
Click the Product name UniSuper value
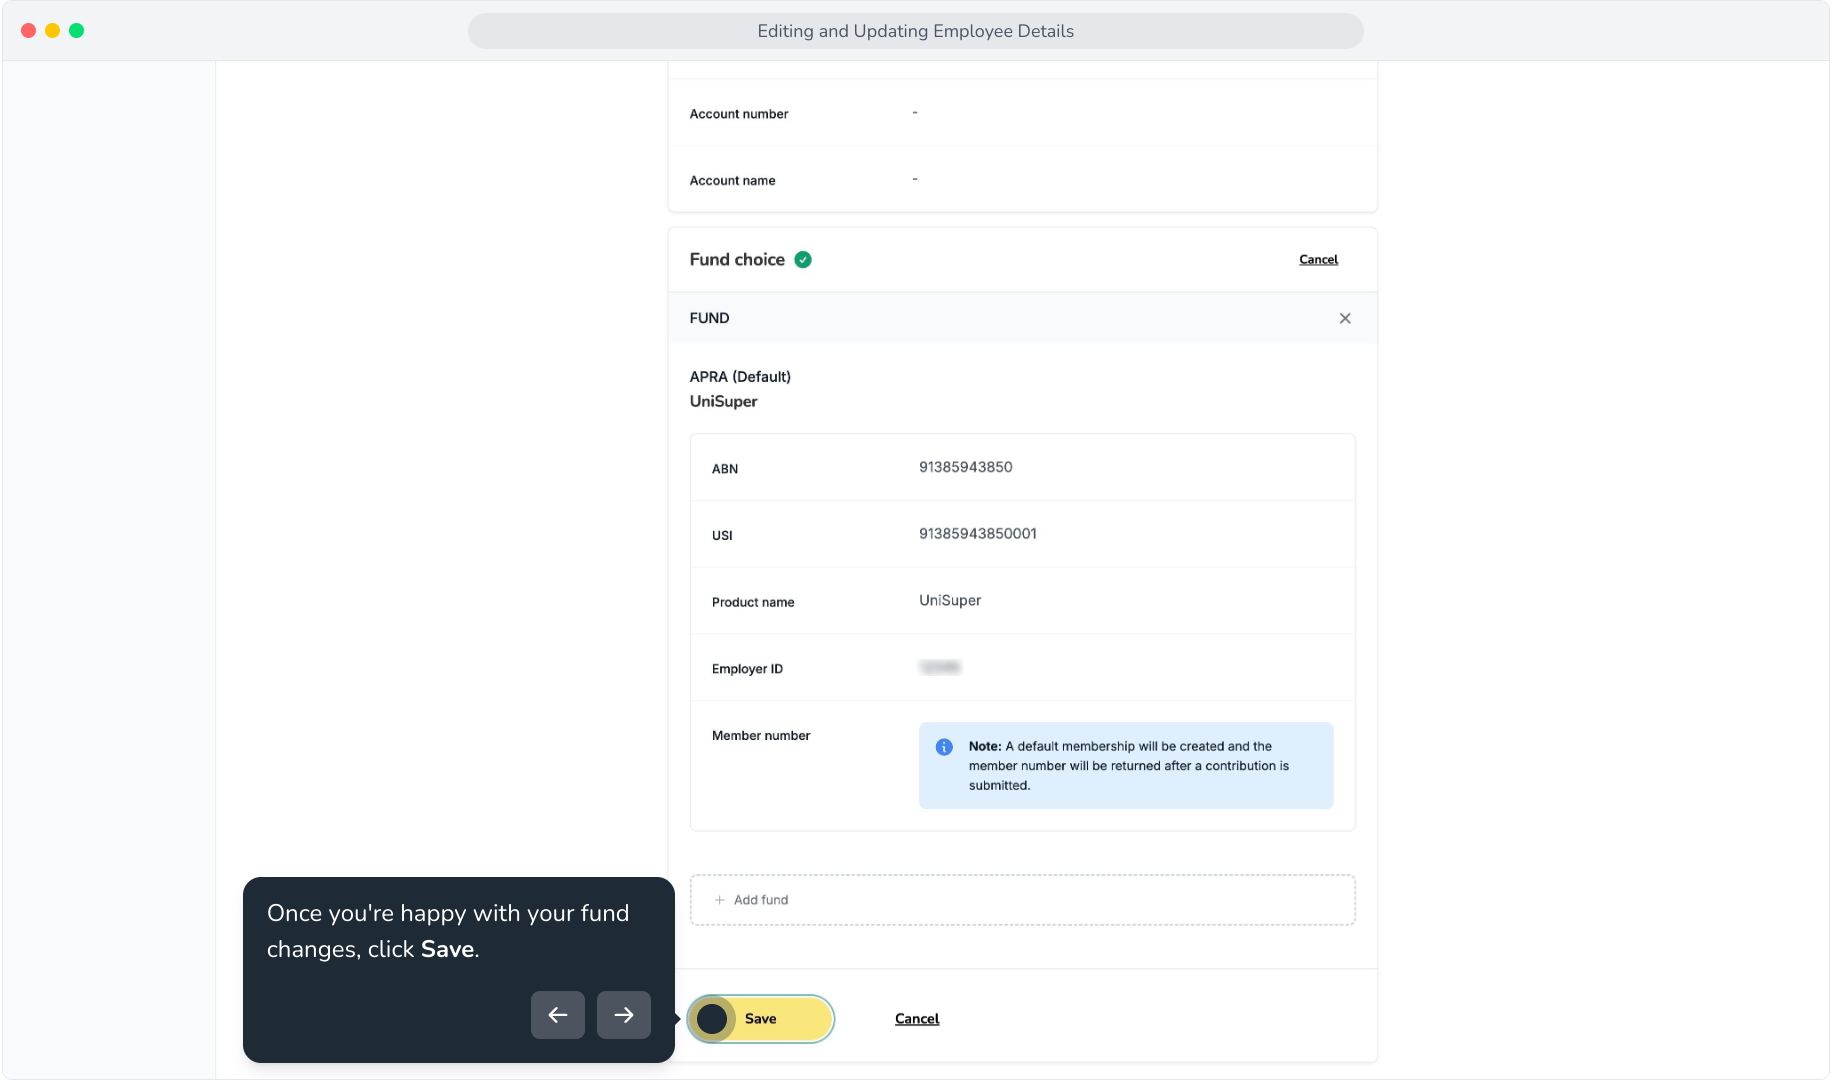949,601
